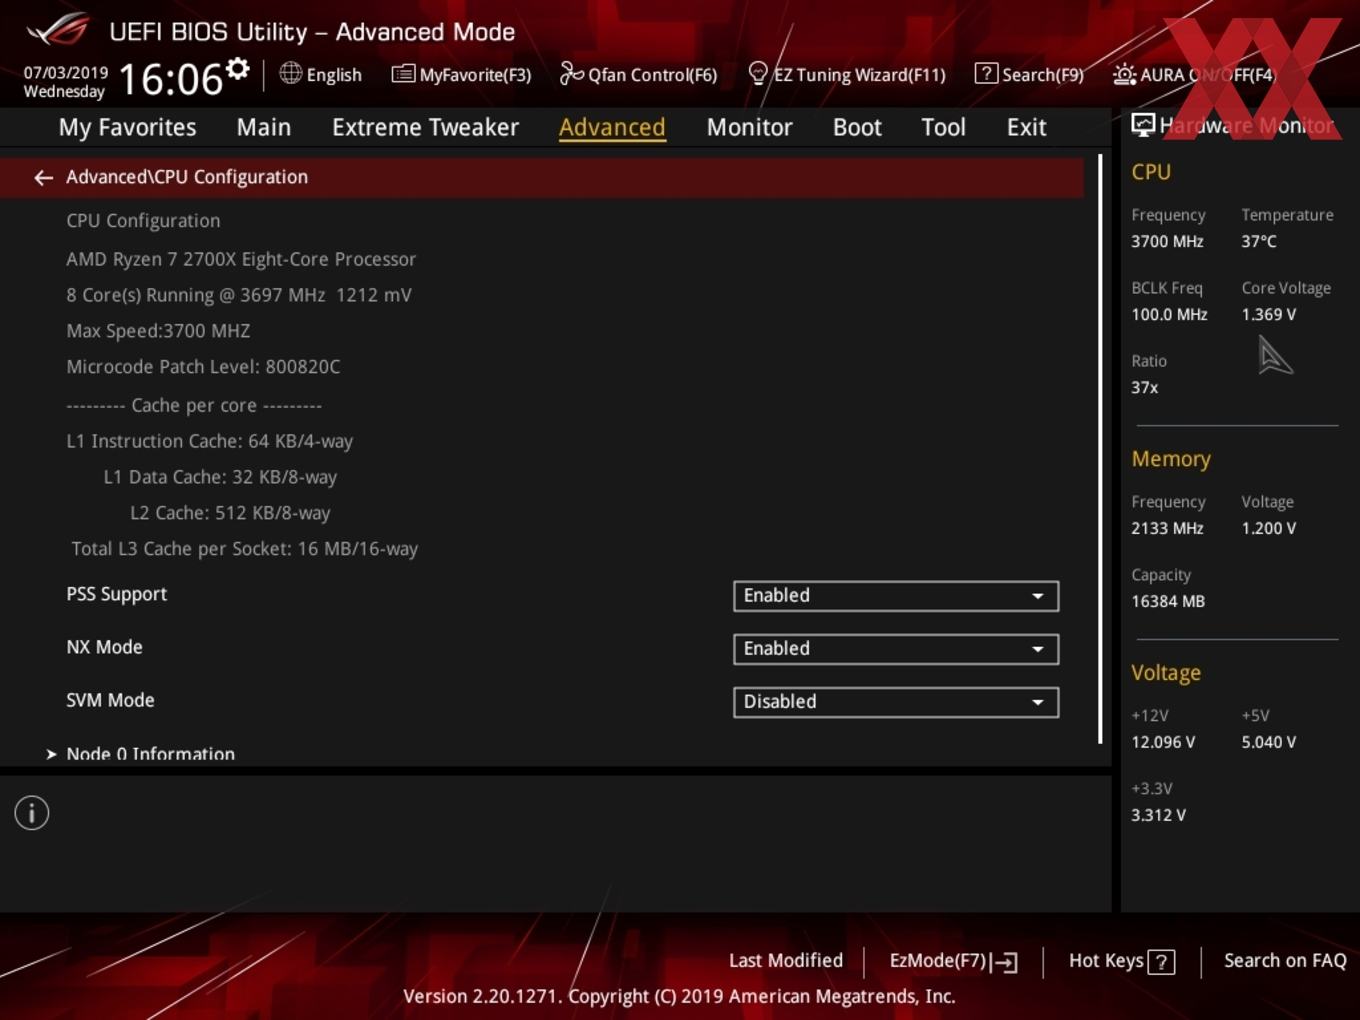Click Core Voltage value 1.369 V
Screen dimensions: 1360x1020
(x=1268, y=314)
